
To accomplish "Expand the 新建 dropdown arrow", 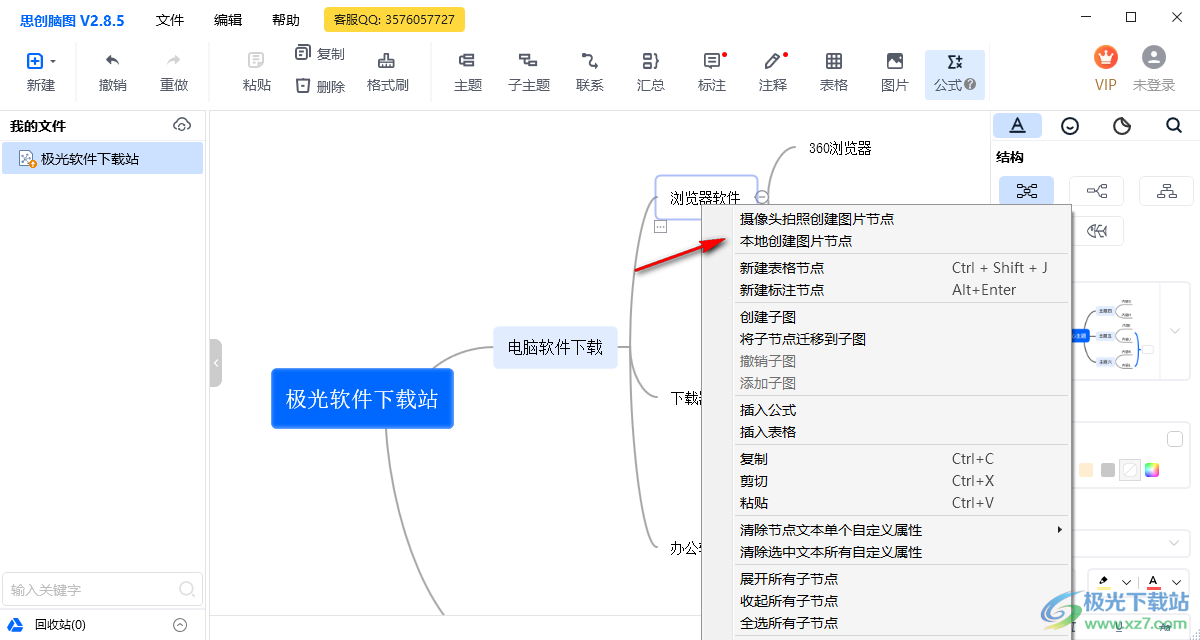I will (53, 62).
